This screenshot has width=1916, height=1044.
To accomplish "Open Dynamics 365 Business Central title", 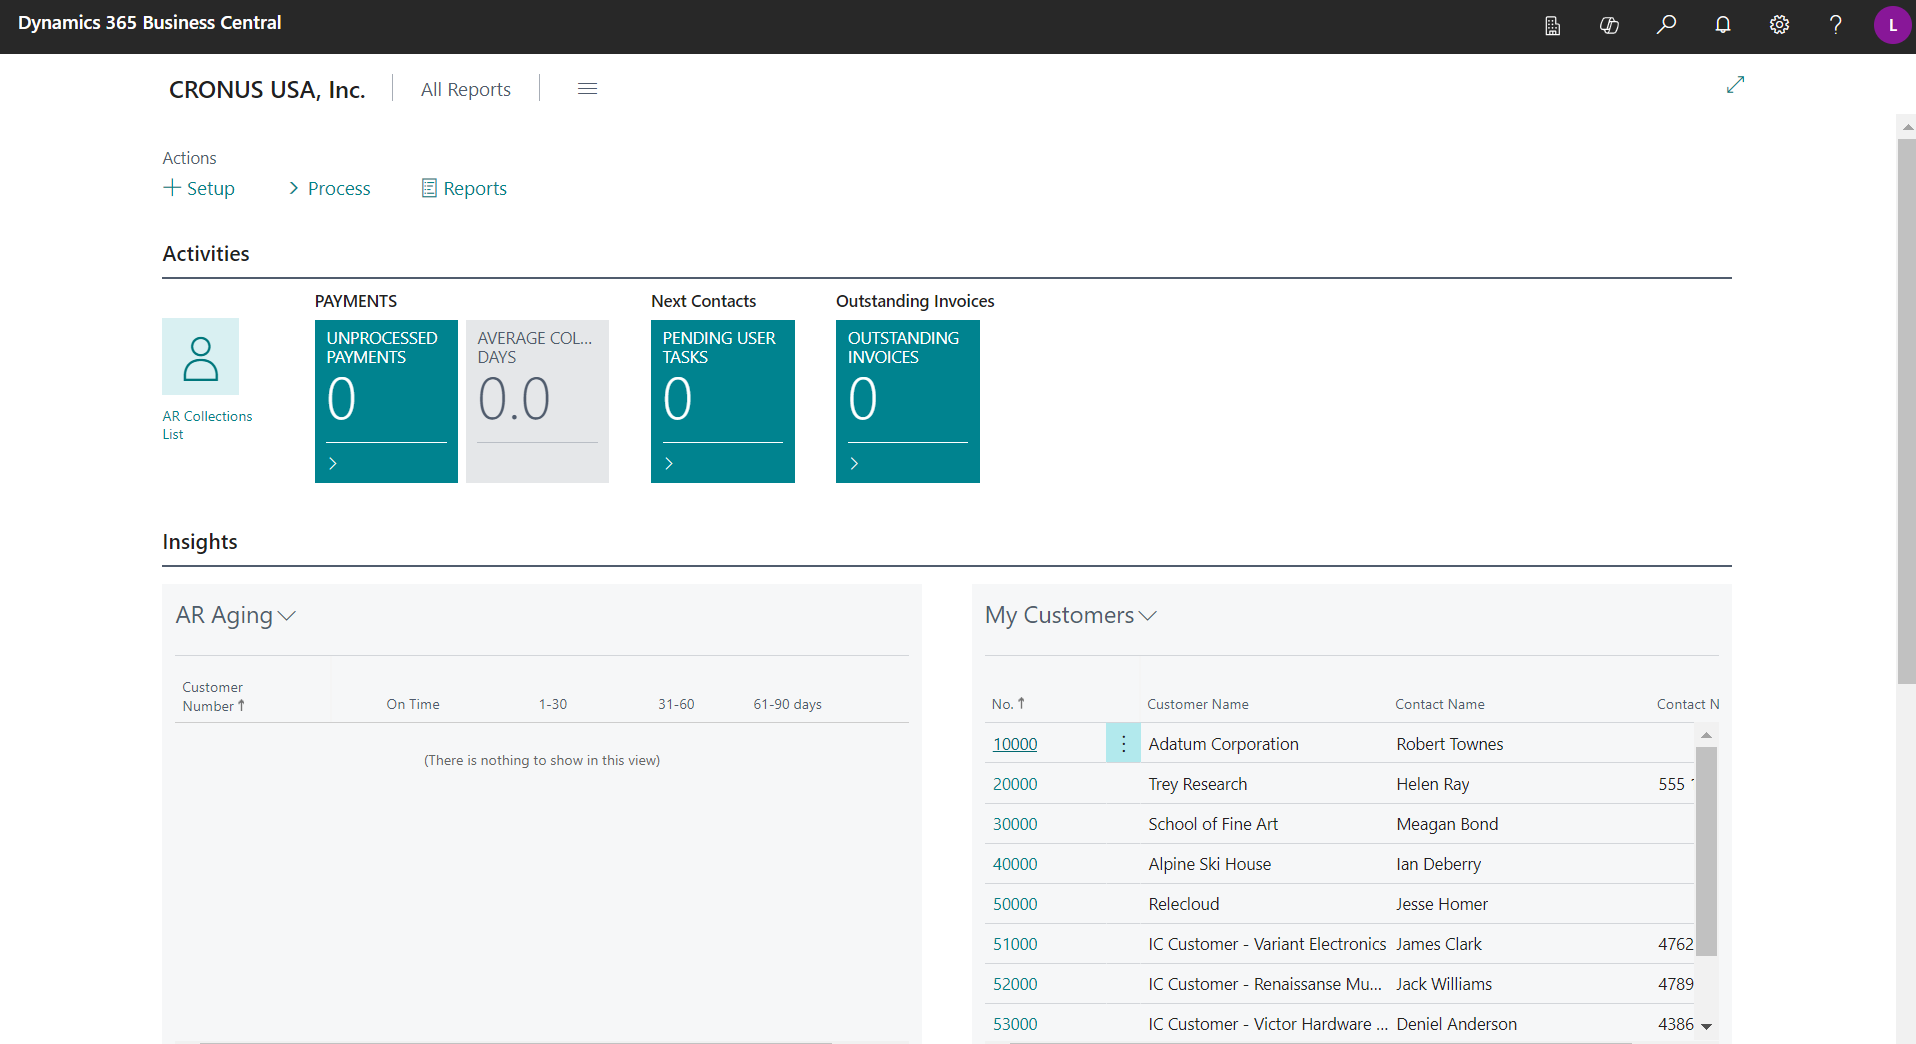I will tap(150, 23).
